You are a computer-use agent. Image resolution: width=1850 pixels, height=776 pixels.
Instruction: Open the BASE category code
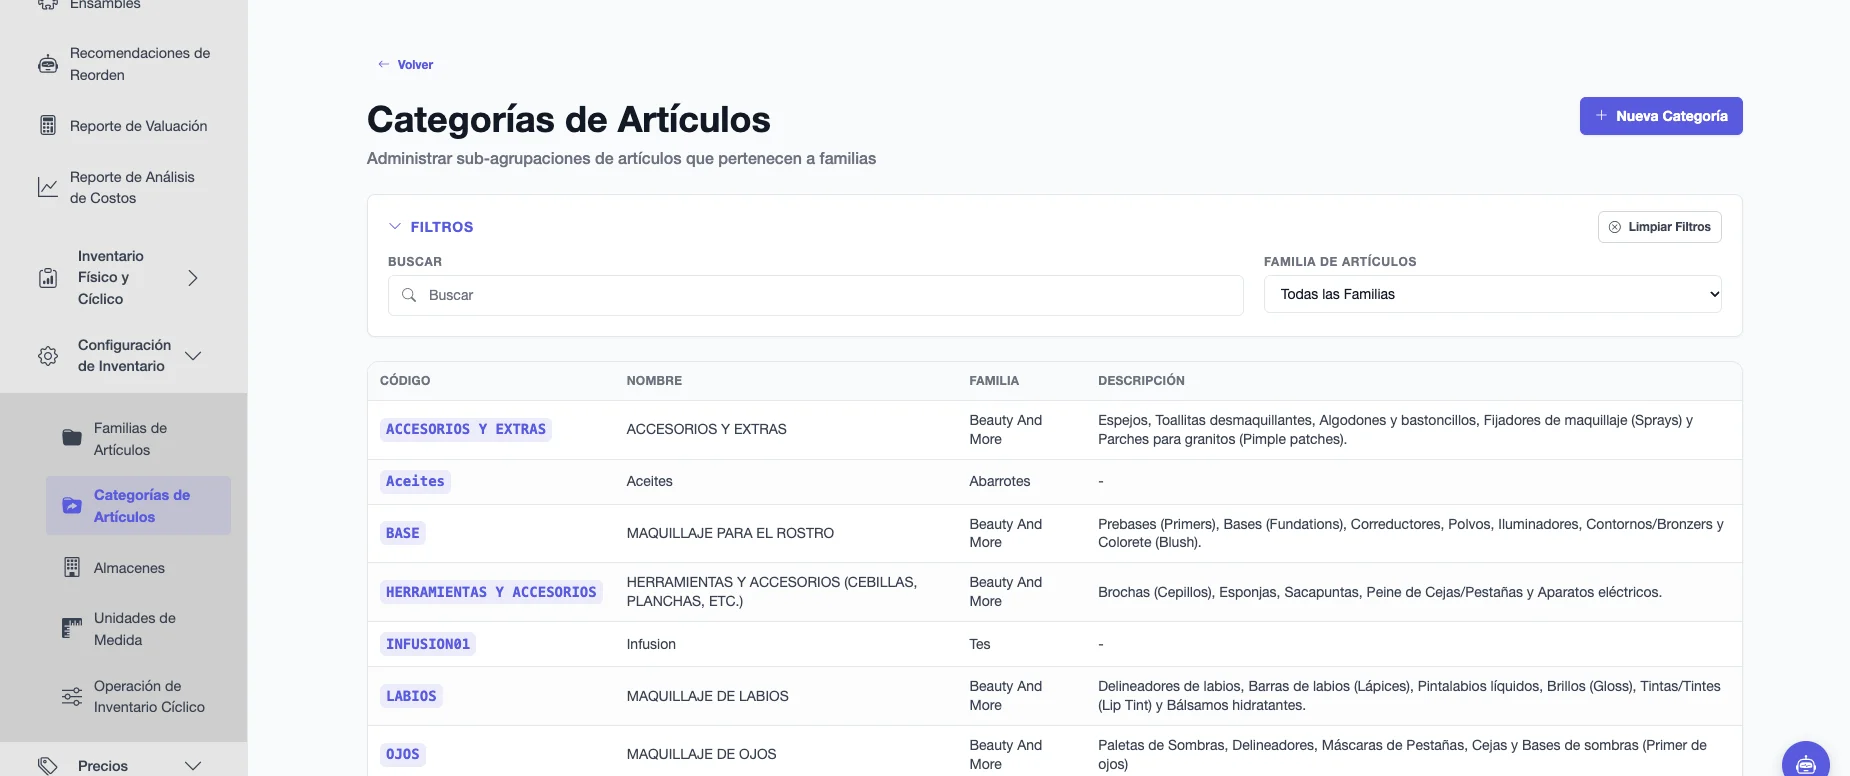point(403,533)
